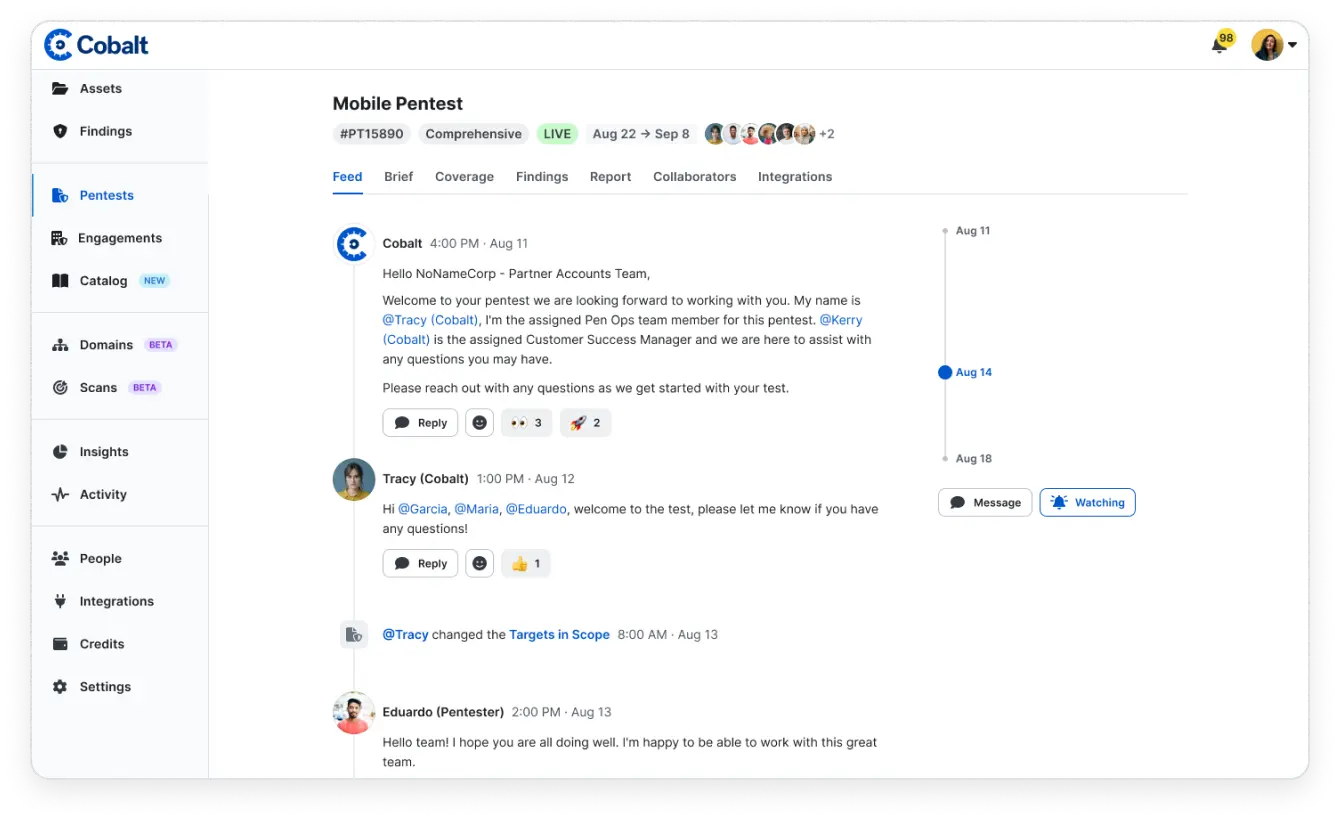
Task: Open user profile avatar menu
Action: tap(1274, 45)
